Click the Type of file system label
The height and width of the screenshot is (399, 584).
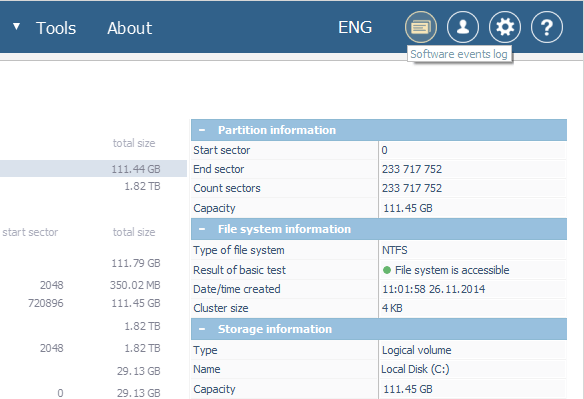[239, 250]
